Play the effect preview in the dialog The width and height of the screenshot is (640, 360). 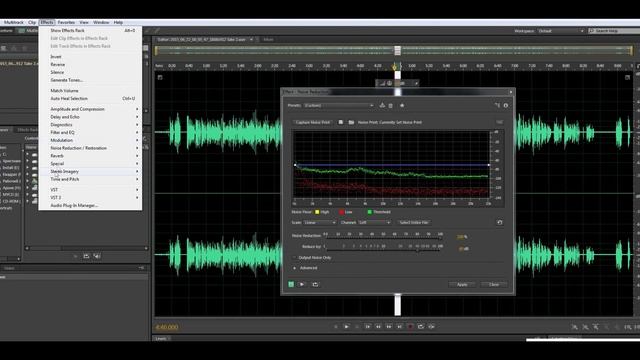pyautogui.click(x=302, y=284)
